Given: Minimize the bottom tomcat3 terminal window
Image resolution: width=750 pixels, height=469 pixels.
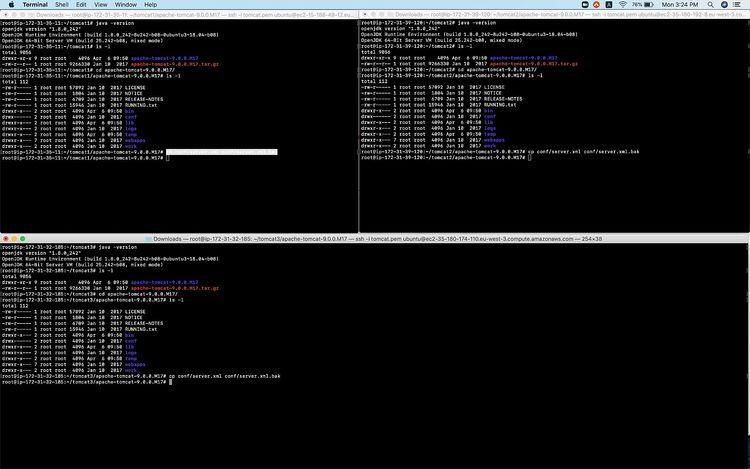Looking at the screenshot, I should [15, 239].
